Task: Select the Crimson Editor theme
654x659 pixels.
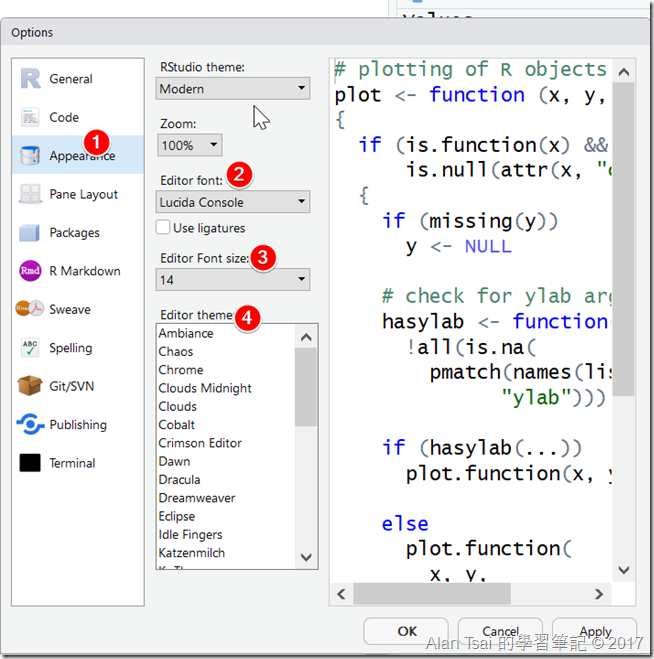Action: point(226,443)
